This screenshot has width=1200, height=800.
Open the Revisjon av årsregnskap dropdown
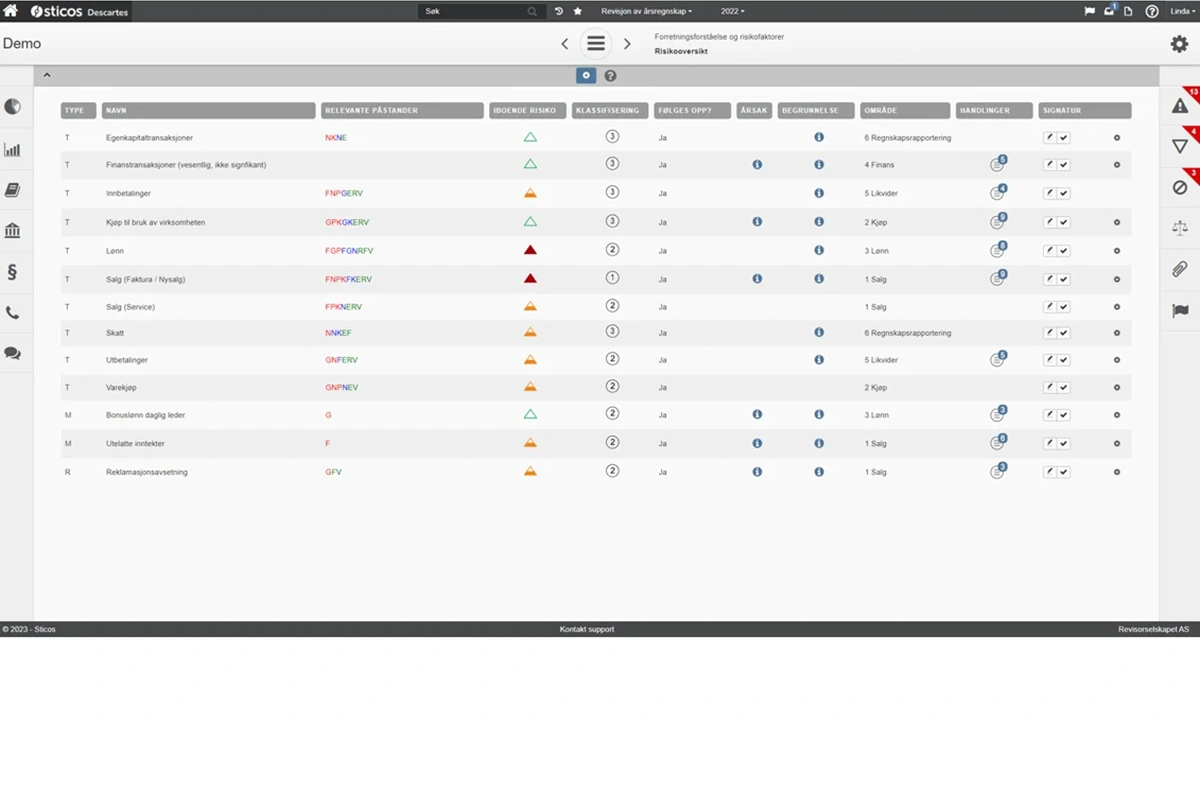pyautogui.click(x=646, y=11)
